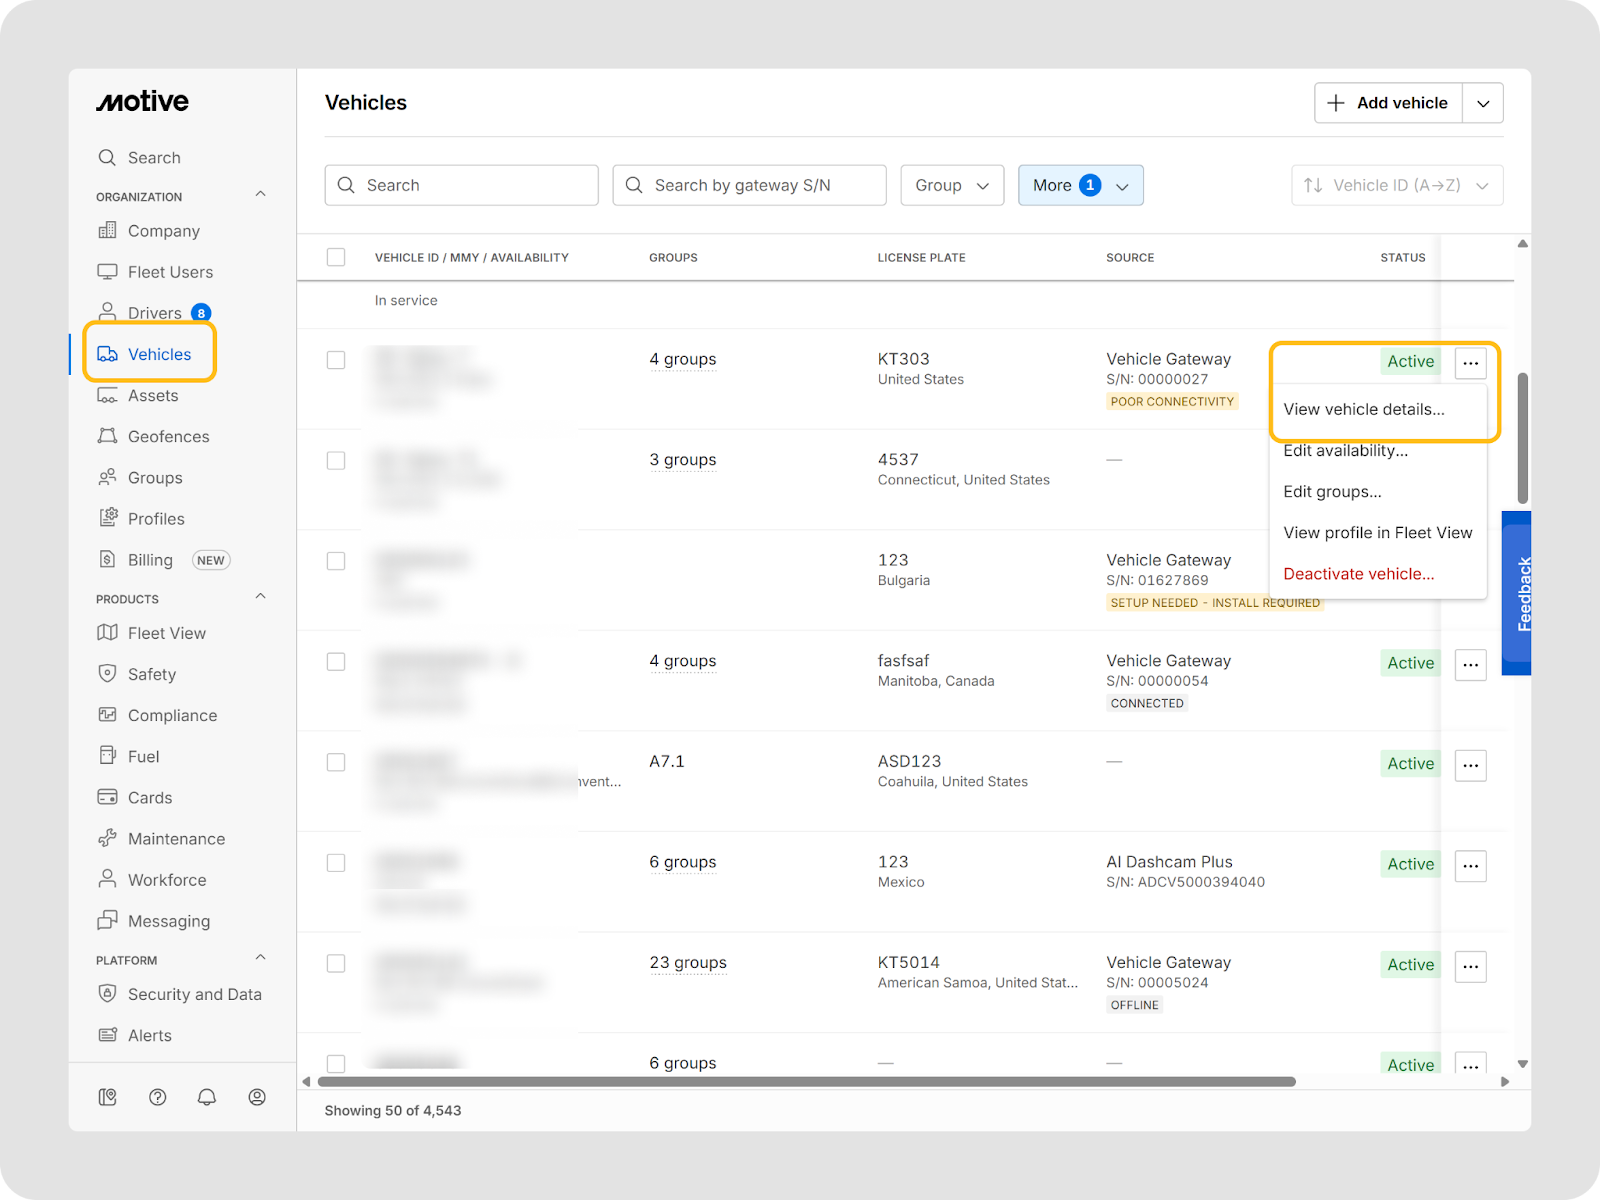Collapse the Organization sidebar section
This screenshot has width=1600, height=1200.
260,195
